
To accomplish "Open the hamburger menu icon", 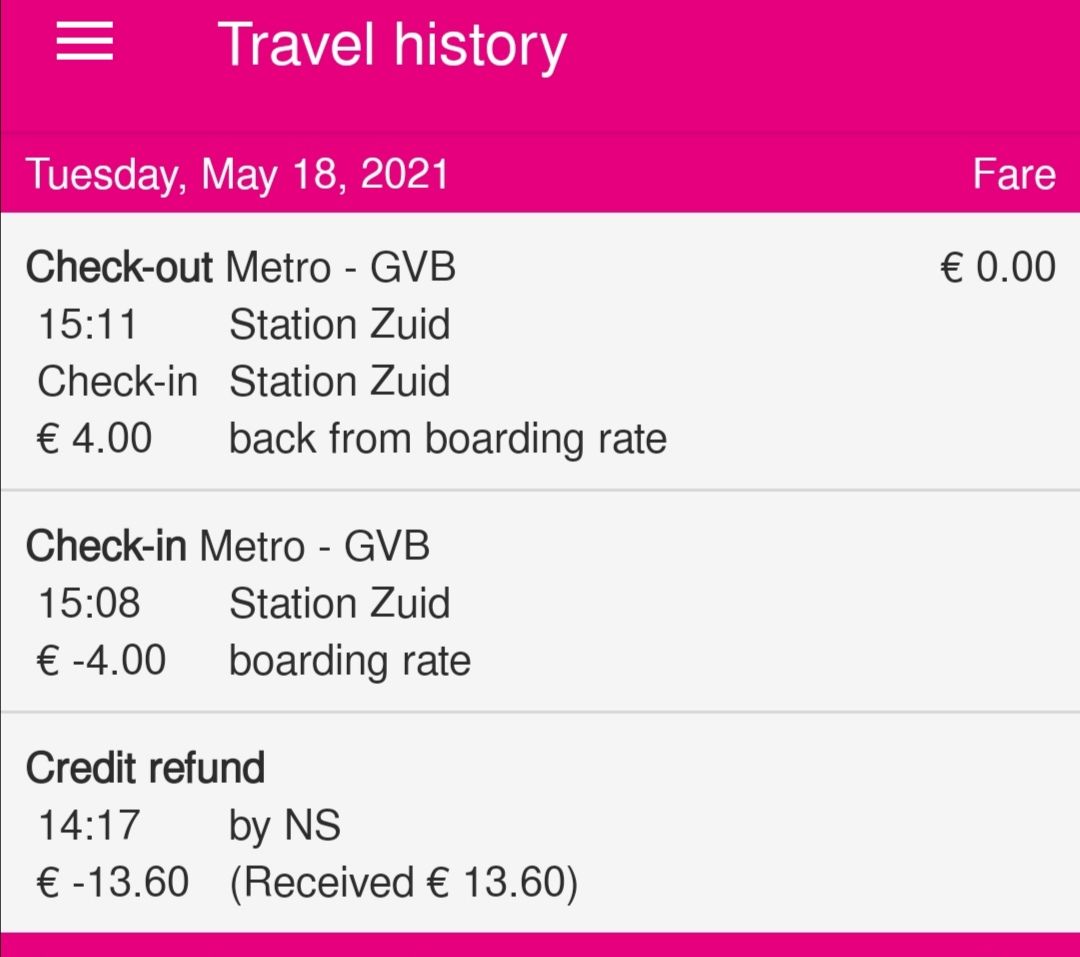I will click(84, 41).
